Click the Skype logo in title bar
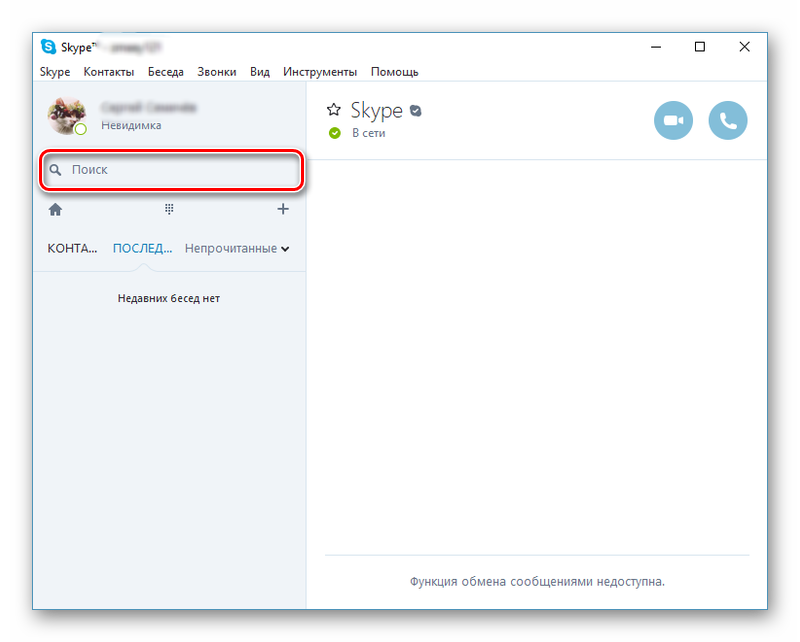 coord(48,46)
